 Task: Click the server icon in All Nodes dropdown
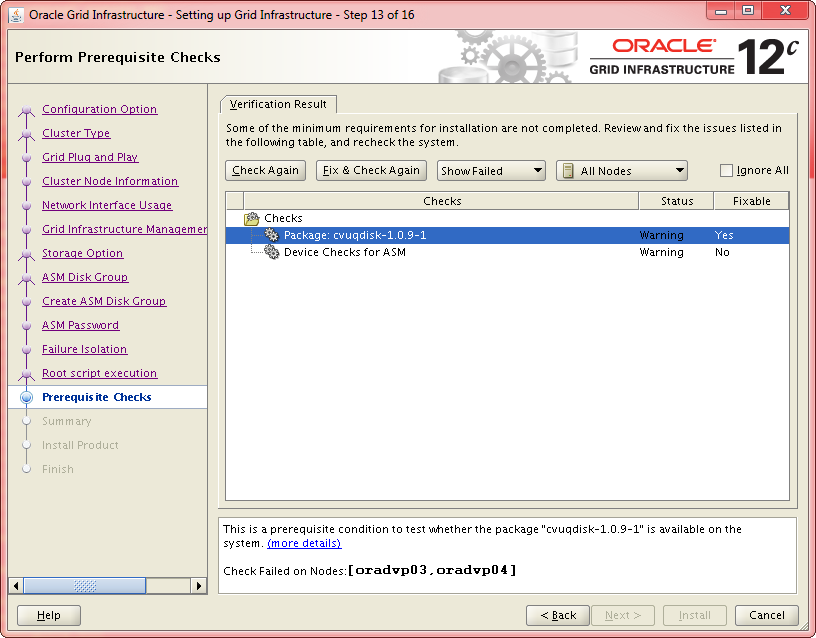(568, 171)
